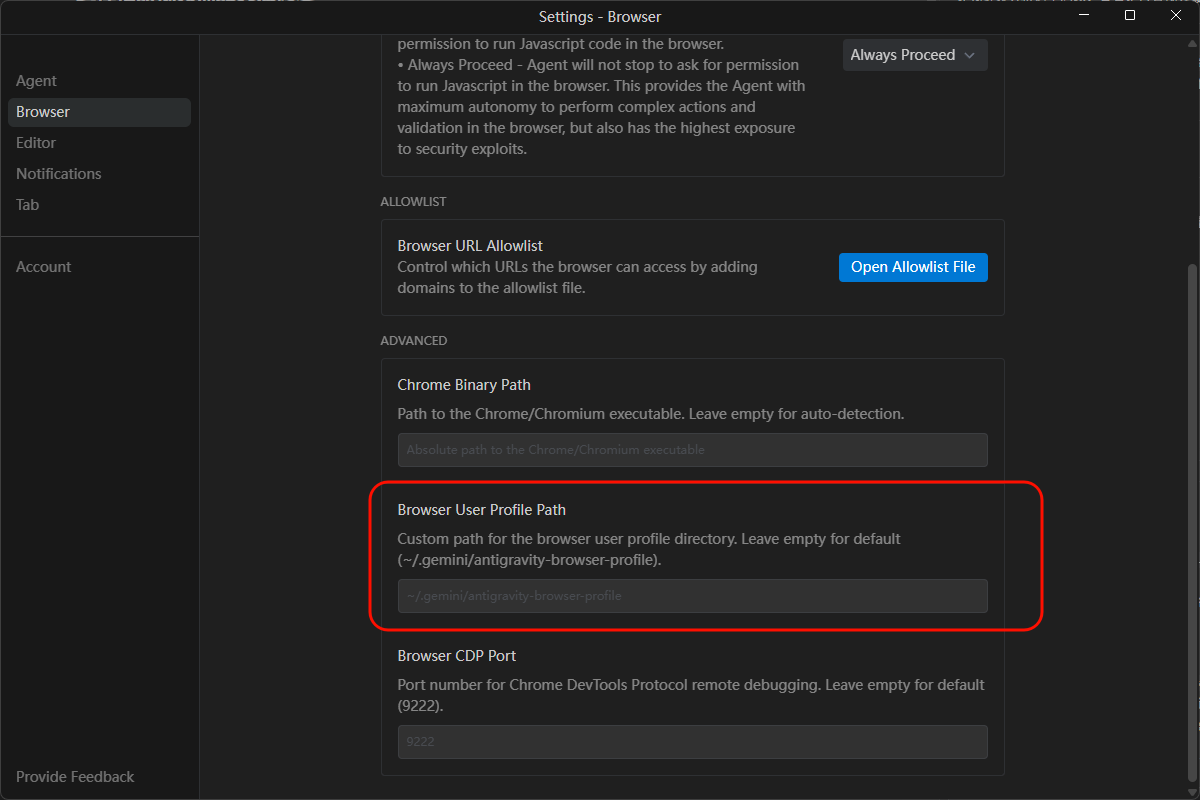Click the Open Allowlist File button
Image resolution: width=1200 pixels, height=800 pixels.
click(x=913, y=267)
